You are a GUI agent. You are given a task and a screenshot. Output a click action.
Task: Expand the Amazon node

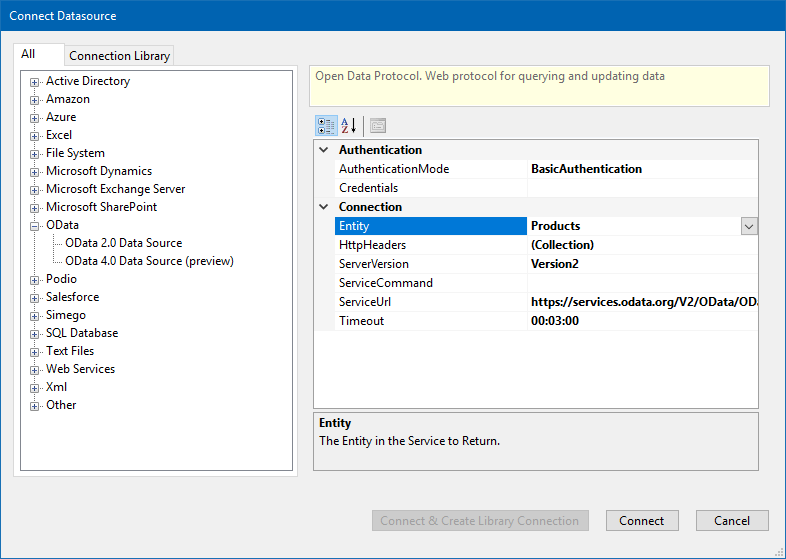tap(34, 100)
